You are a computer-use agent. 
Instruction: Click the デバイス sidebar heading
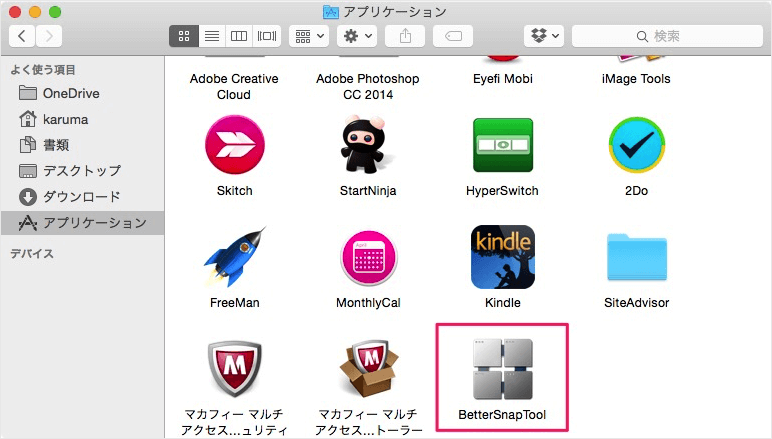click(32, 254)
